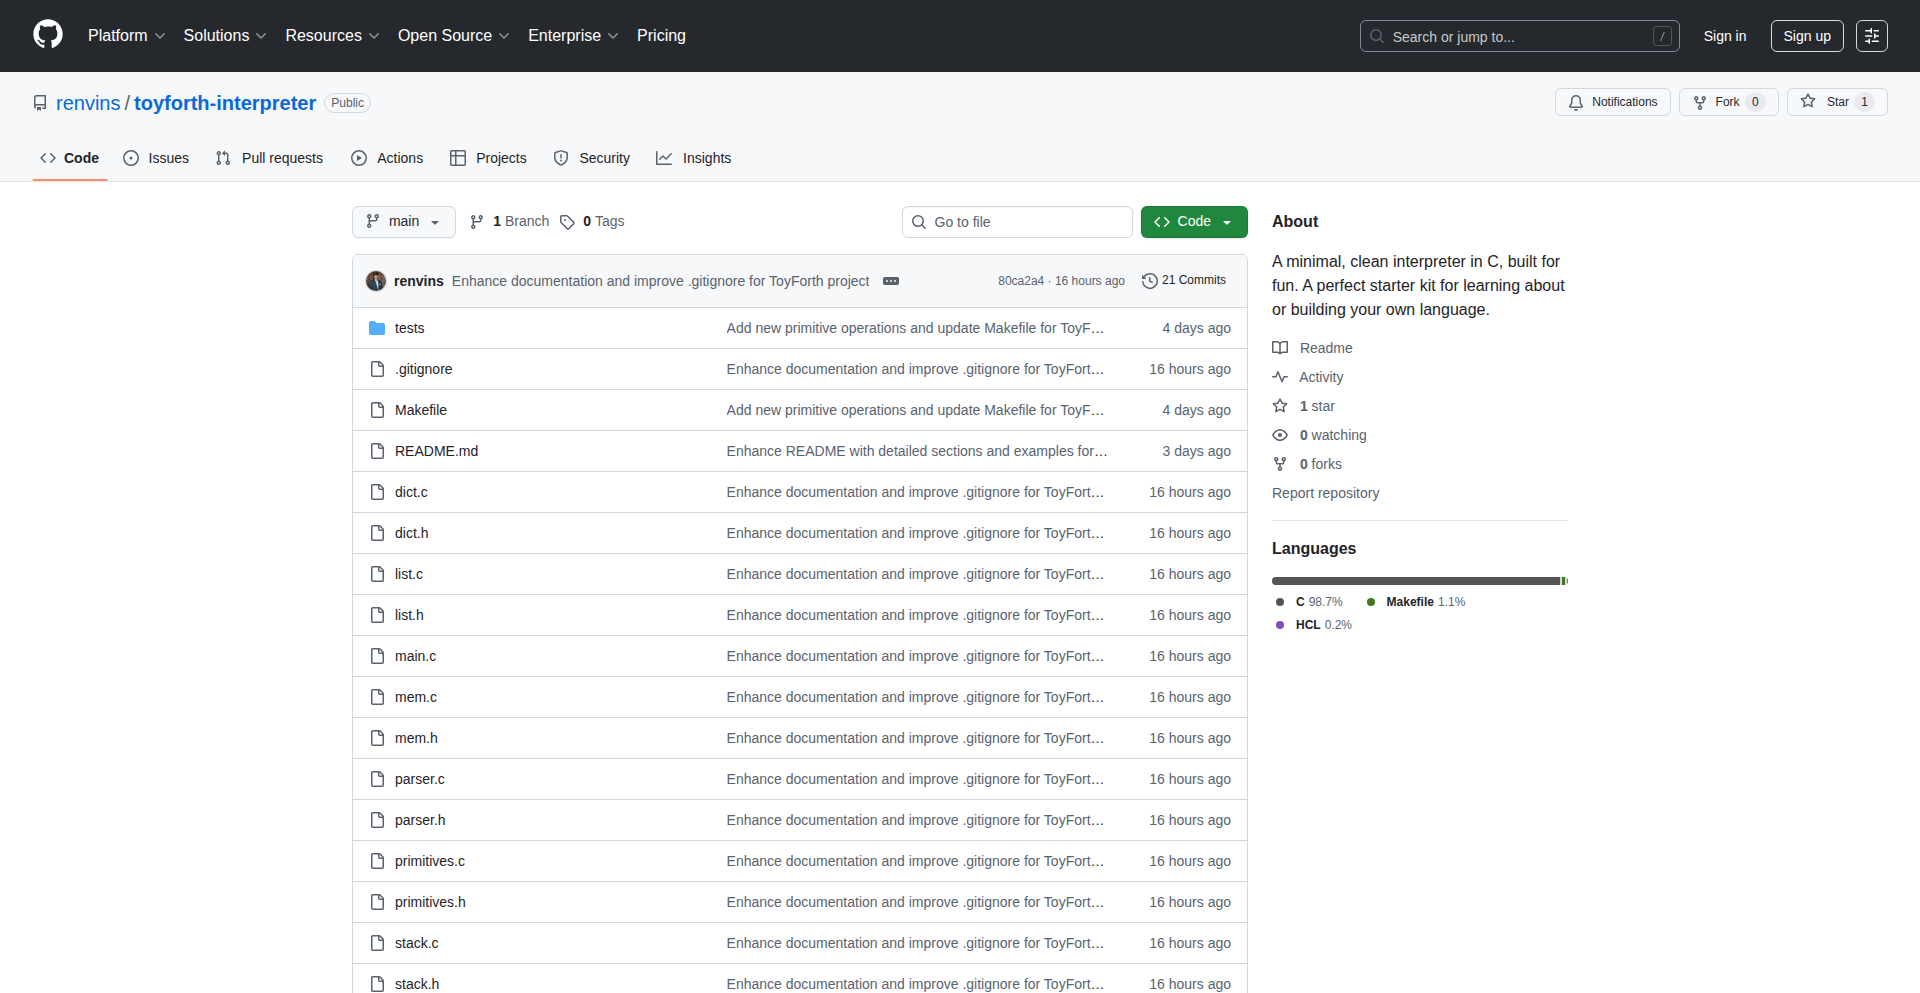Image resolution: width=1920 pixels, height=993 pixels.
Task: Click the Fork repository icon
Action: coord(1700,102)
